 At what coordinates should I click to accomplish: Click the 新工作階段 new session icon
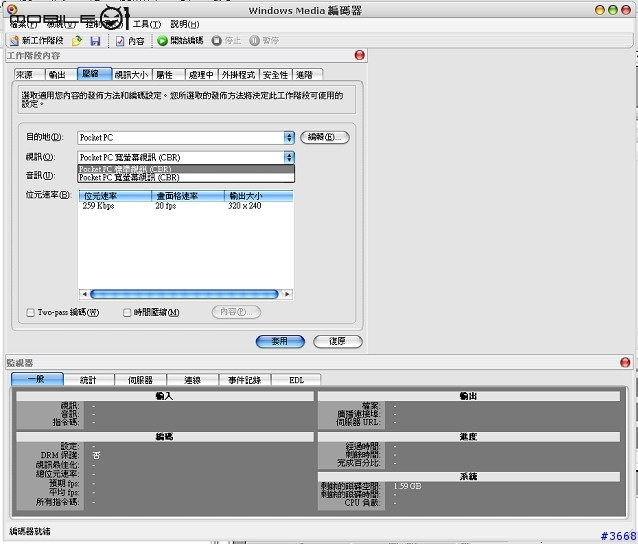tap(15, 41)
